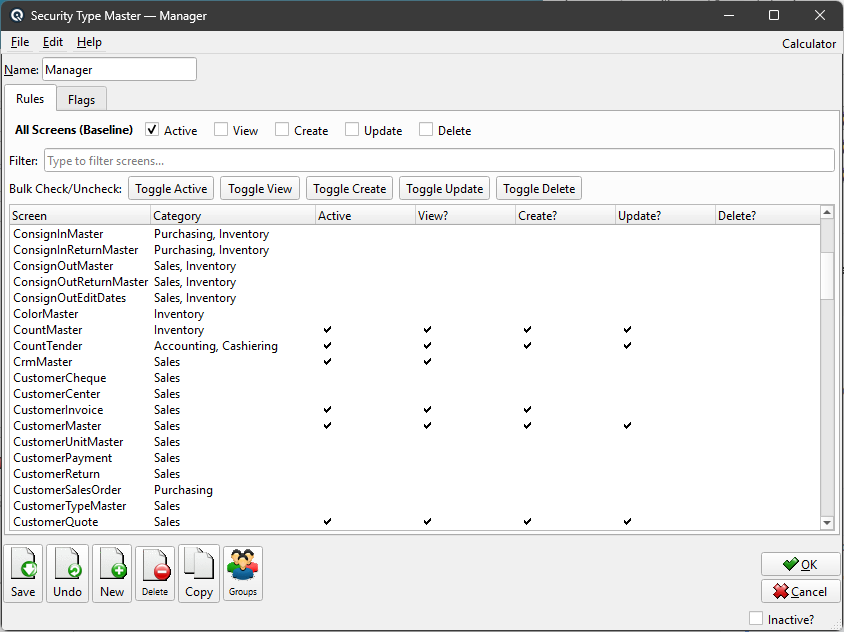The image size is (844, 632).
Task: Click the Active column header
Action: (365, 216)
